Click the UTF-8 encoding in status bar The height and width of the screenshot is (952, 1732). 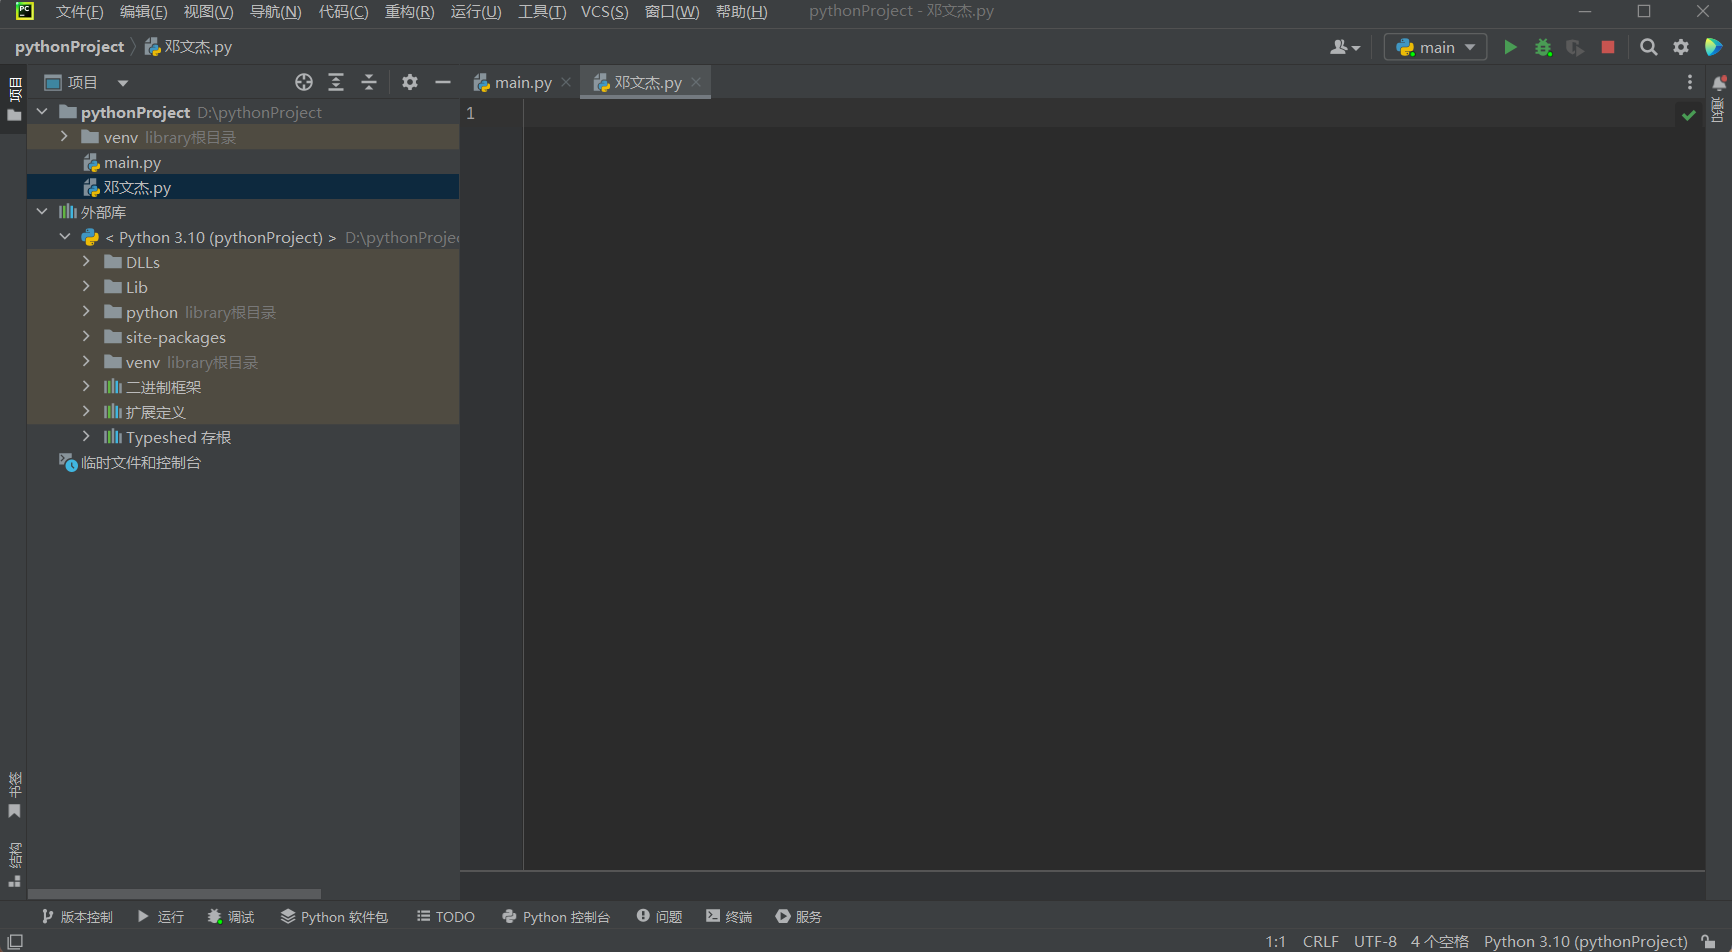coord(1375,941)
